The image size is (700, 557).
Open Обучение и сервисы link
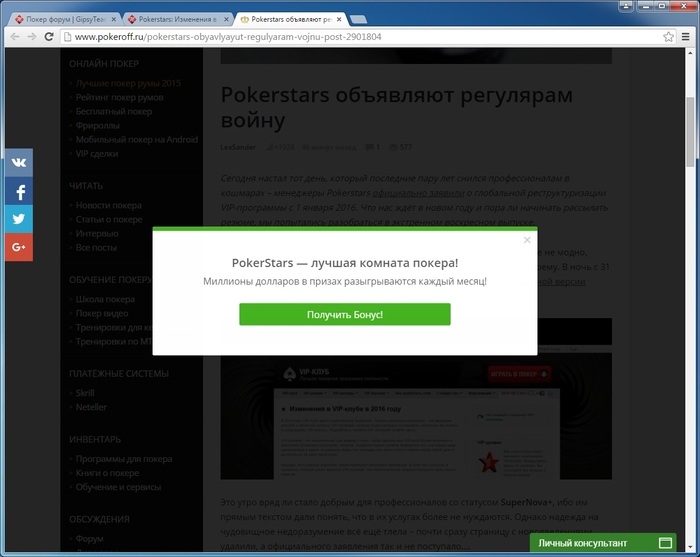[x=118, y=487]
